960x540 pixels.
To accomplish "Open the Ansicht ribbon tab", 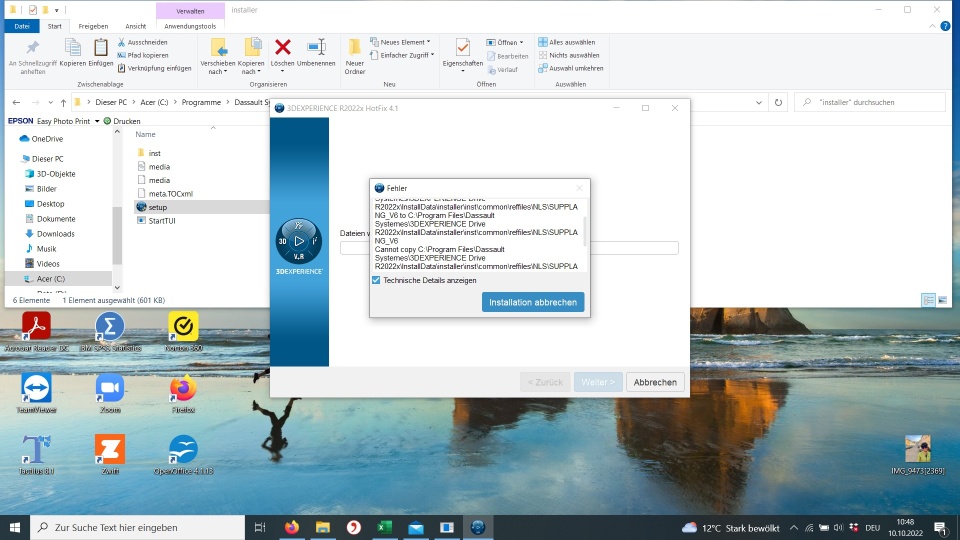I will pos(135,26).
